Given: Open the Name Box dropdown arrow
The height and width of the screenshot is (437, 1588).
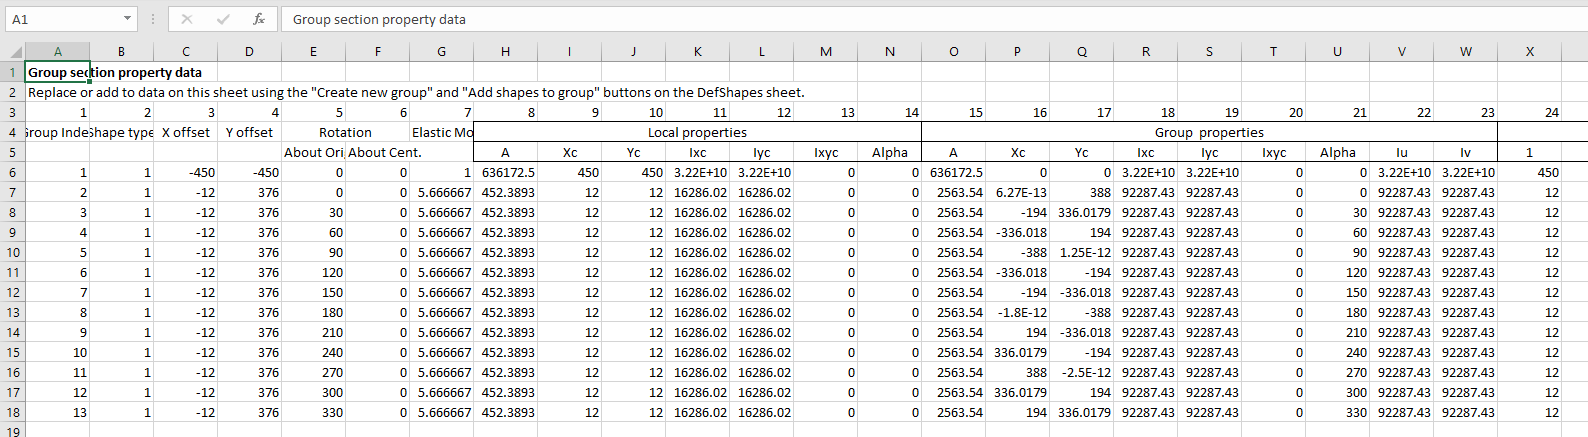Looking at the screenshot, I should (x=127, y=19).
